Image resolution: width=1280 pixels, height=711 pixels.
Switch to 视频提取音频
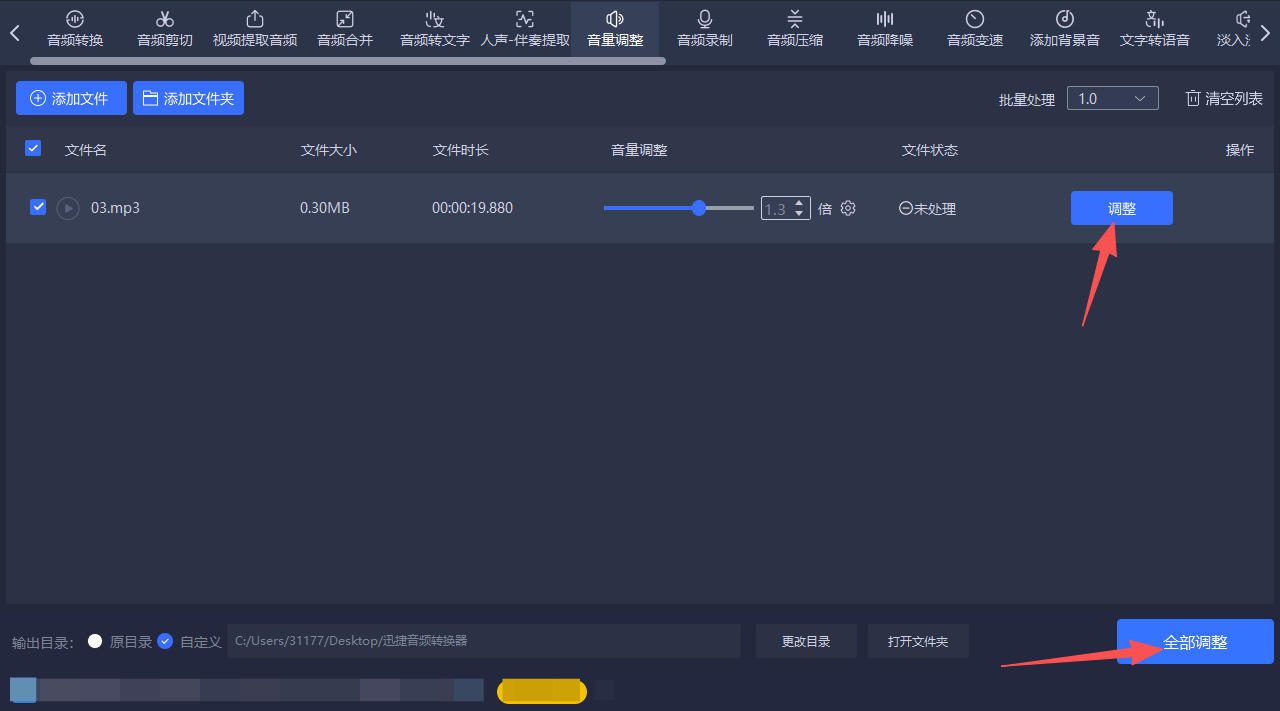254,28
